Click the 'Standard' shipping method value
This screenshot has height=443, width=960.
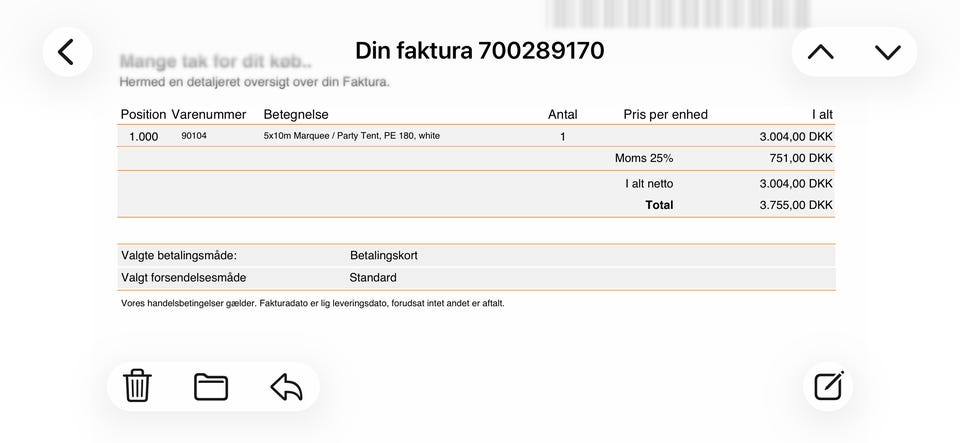[x=373, y=277]
